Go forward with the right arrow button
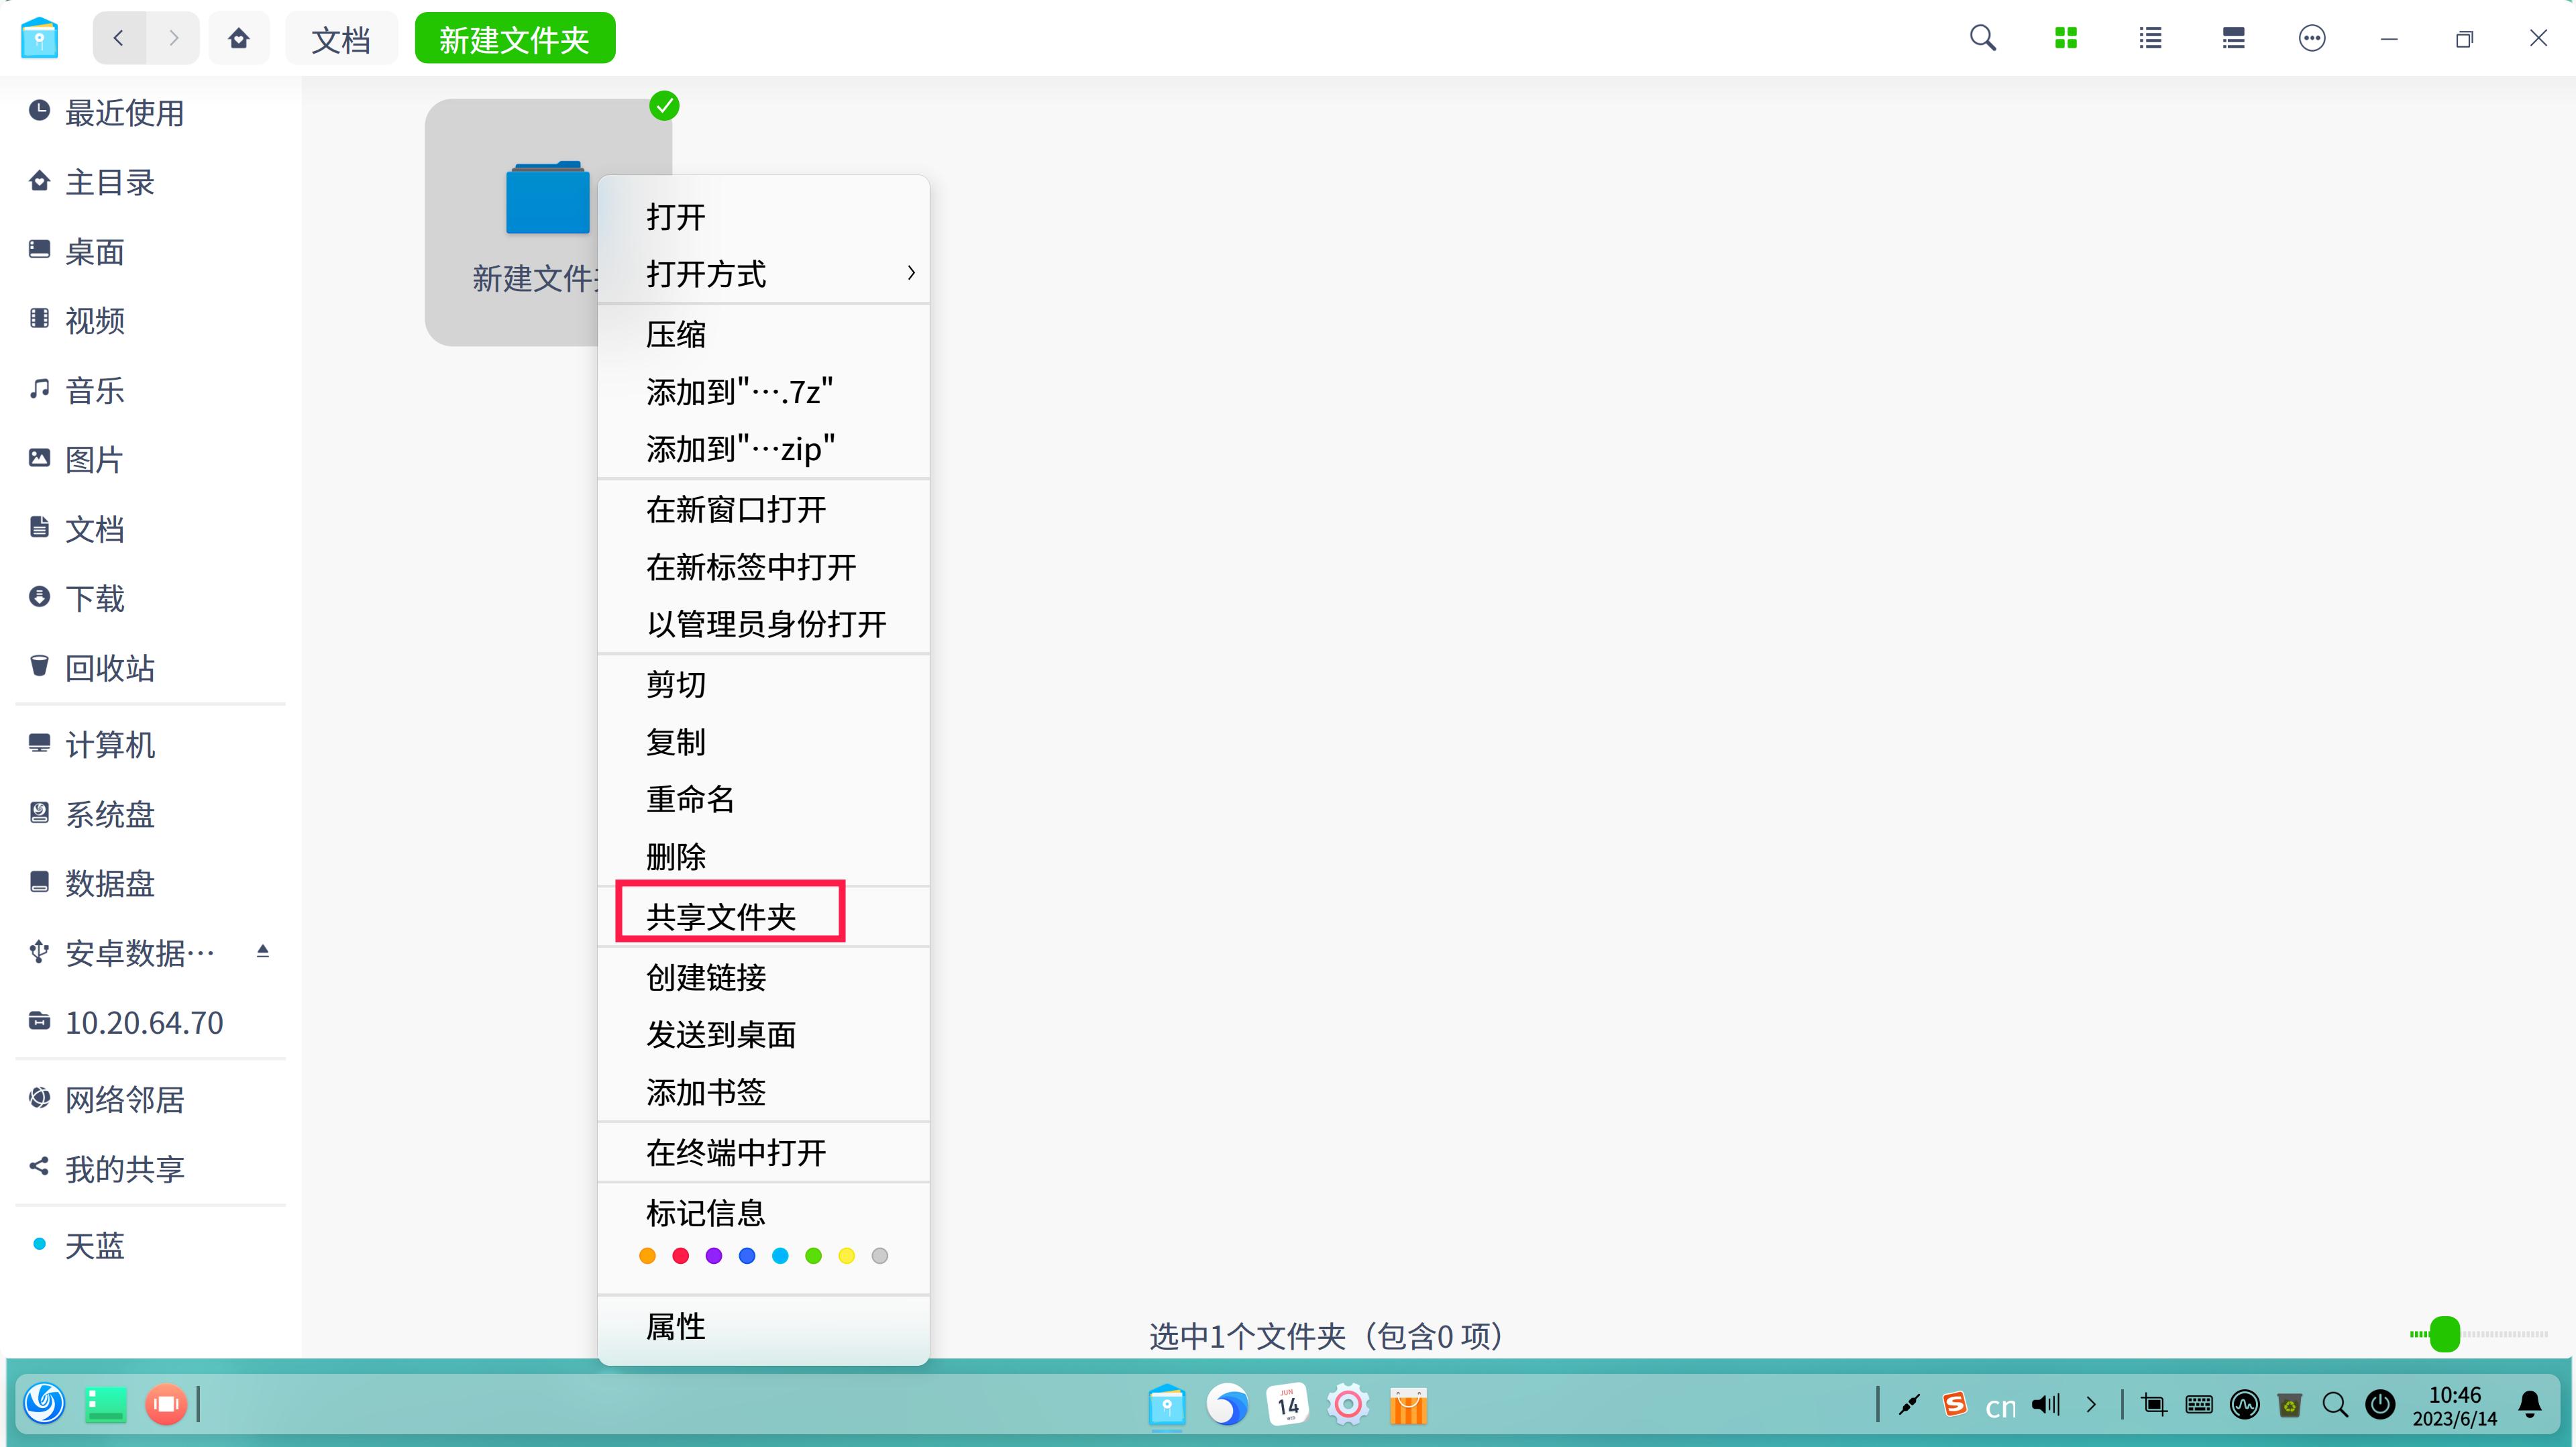 (174, 39)
